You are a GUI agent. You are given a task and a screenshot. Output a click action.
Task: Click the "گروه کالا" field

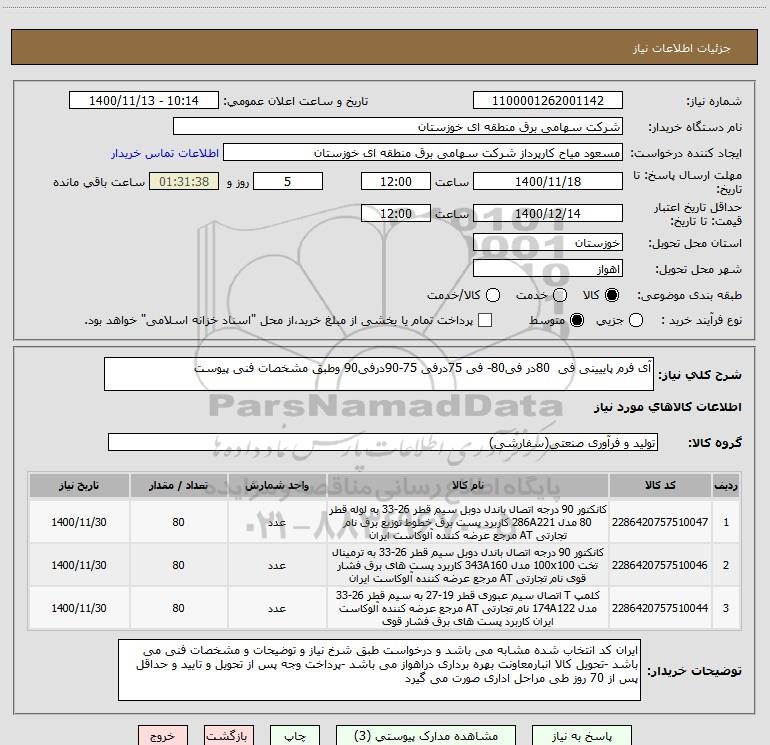pyautogui.click(x=380, y=442)
